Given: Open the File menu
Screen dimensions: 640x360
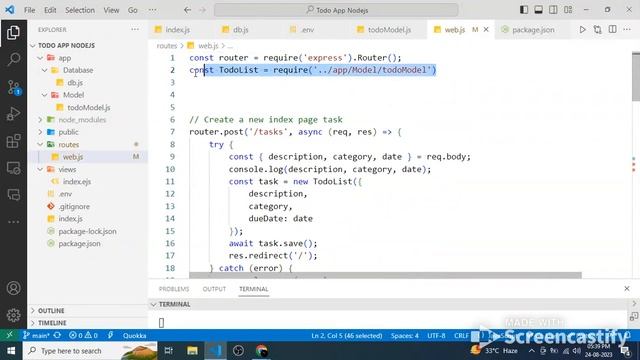Looking at the screenshot, I should click(29, 10).
